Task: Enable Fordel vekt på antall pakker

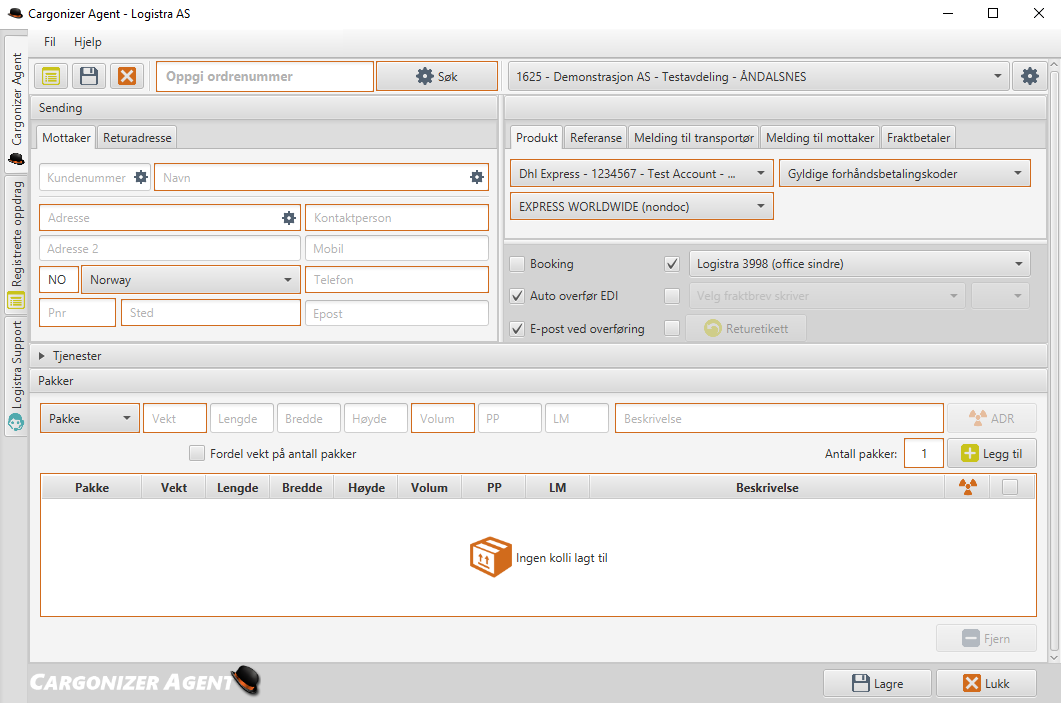Action: pos(197,453)
